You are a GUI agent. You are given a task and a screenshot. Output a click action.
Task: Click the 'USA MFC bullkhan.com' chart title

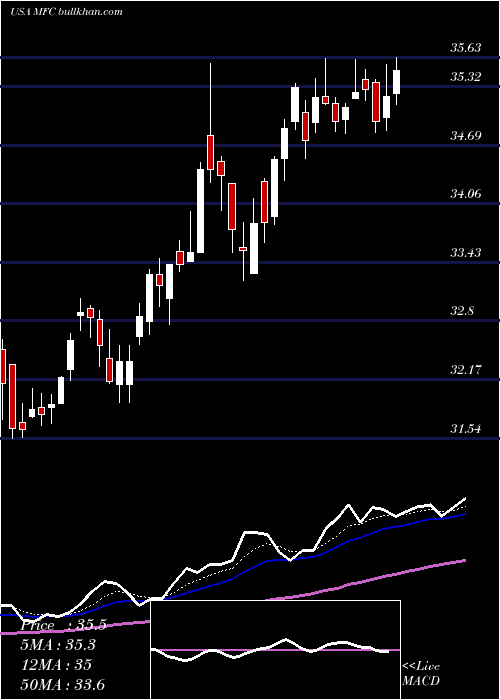[67, 11]
